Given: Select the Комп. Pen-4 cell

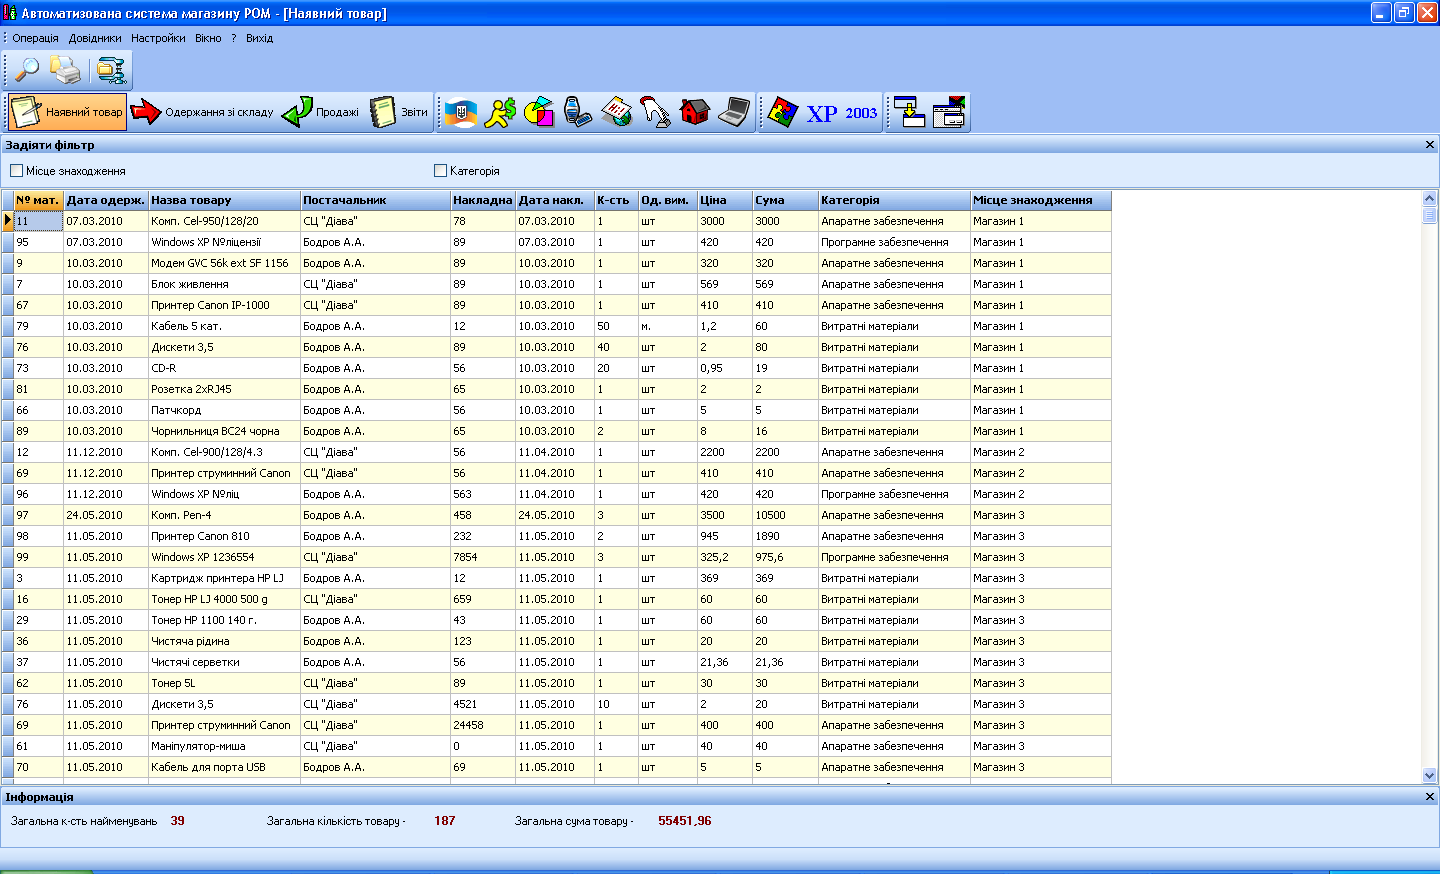Looking at the screenshot, I should tap(224, 515).
